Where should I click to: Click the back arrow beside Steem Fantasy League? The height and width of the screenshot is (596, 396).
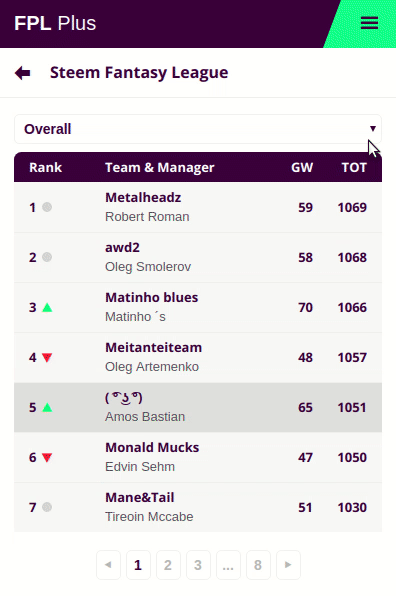pos(22,73)
